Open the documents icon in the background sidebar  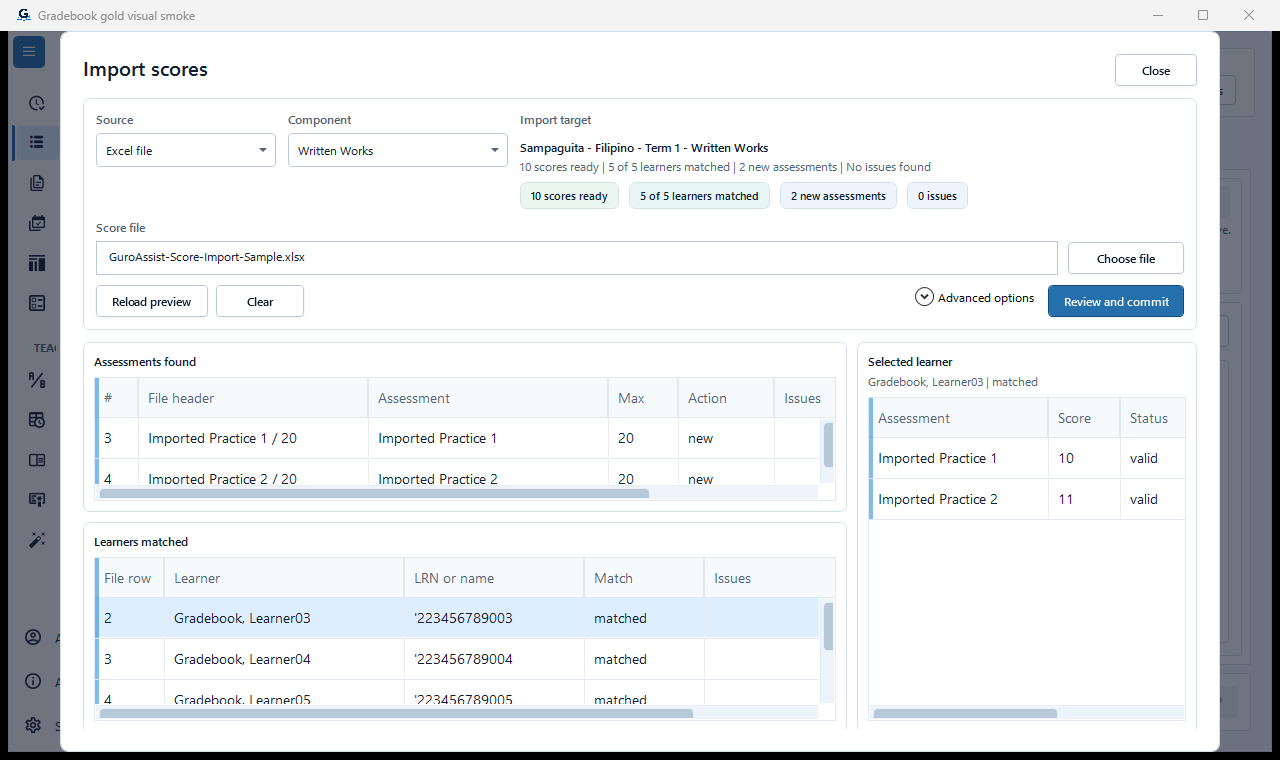(x=37, y=183)
